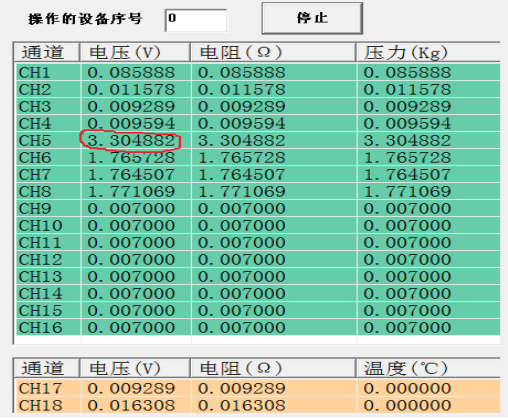Click the 温度(℃) column header

click(428, 368)
